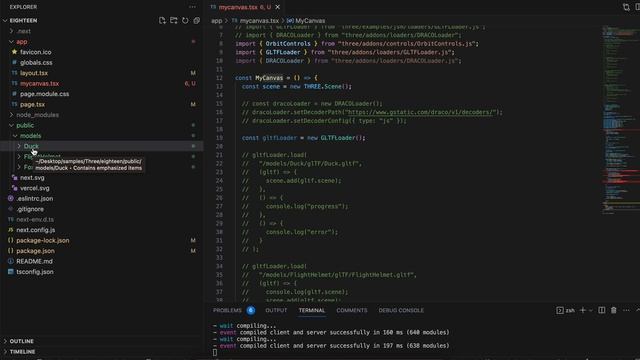
Task: Switch to the COMMENTS panel tab
Action: tap(351, 311)
